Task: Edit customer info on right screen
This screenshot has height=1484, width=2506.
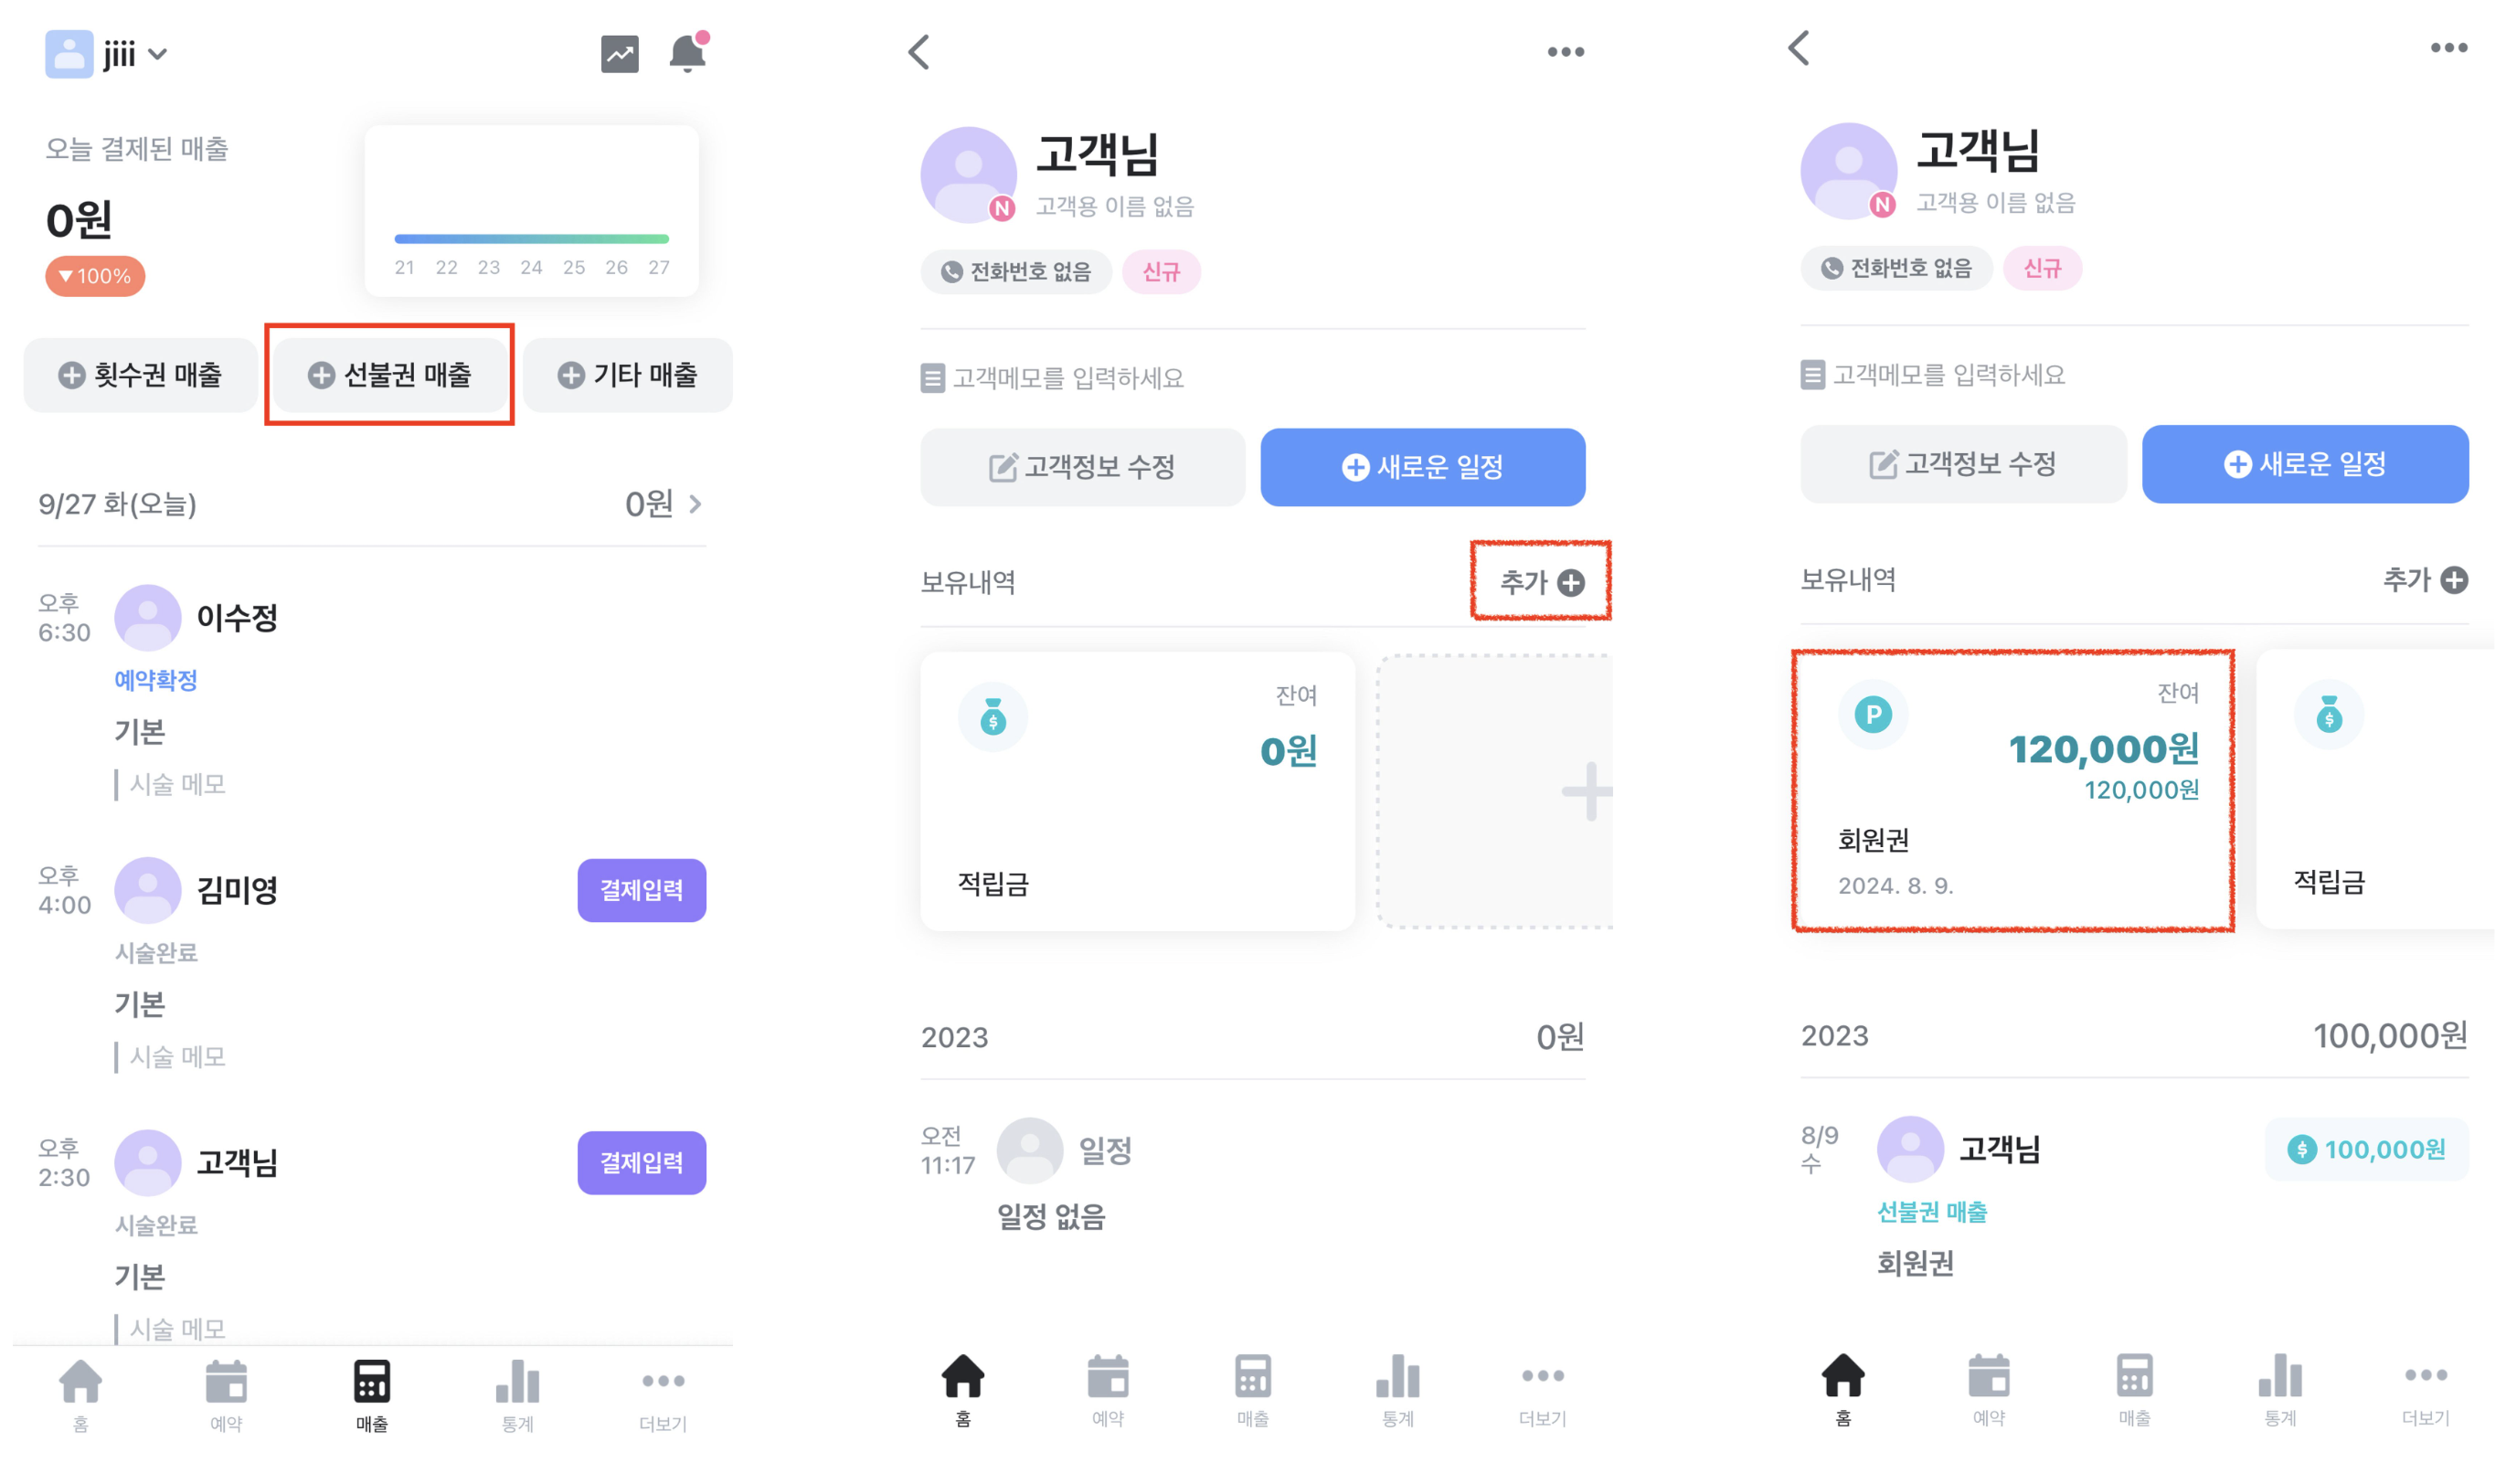Action: (x=1962, y=464)
